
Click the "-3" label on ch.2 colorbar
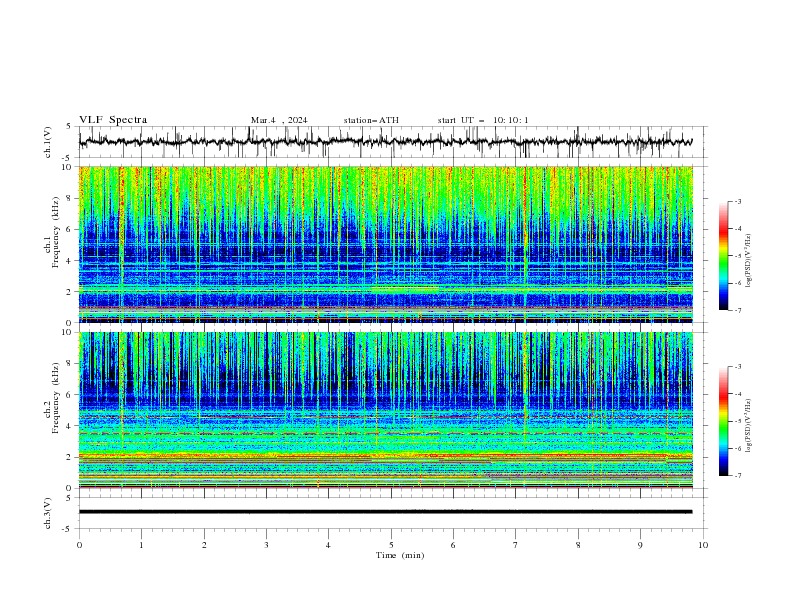(737, 367)
